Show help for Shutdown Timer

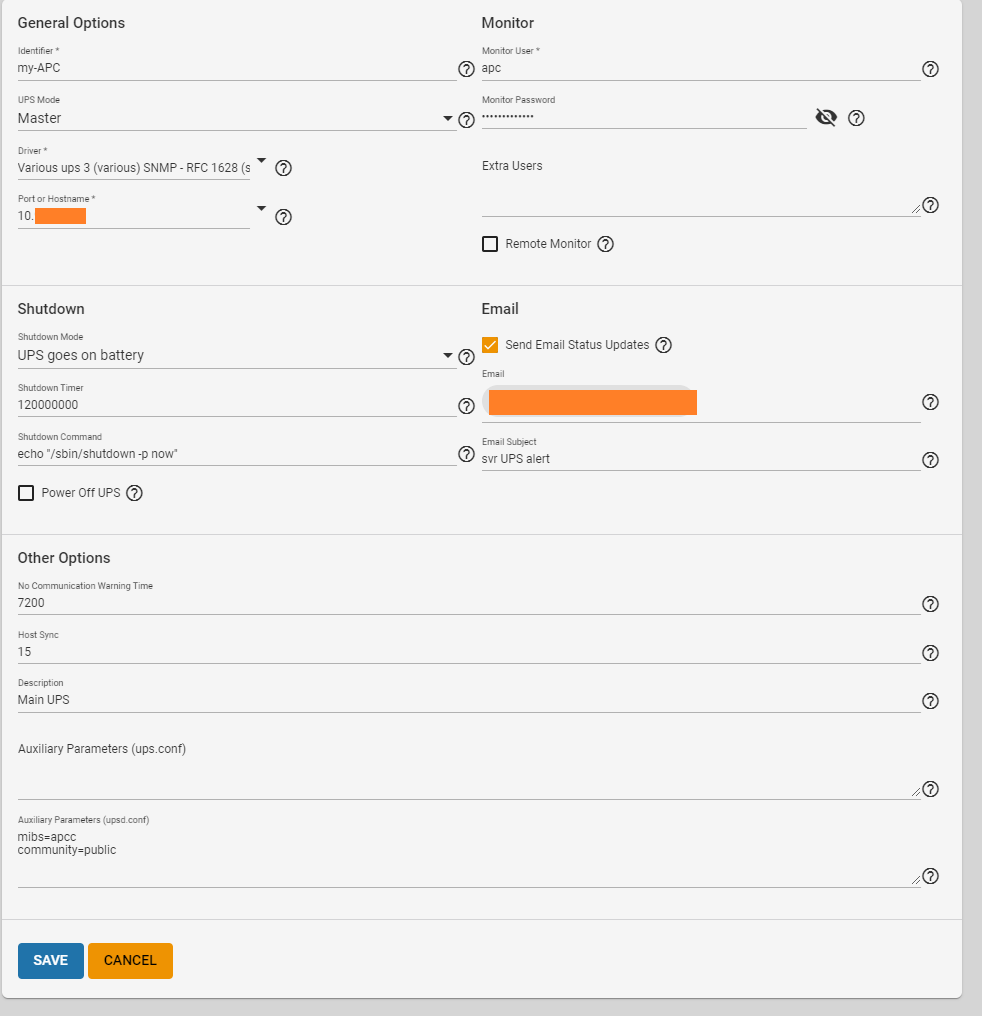click(x=466, y=405)
